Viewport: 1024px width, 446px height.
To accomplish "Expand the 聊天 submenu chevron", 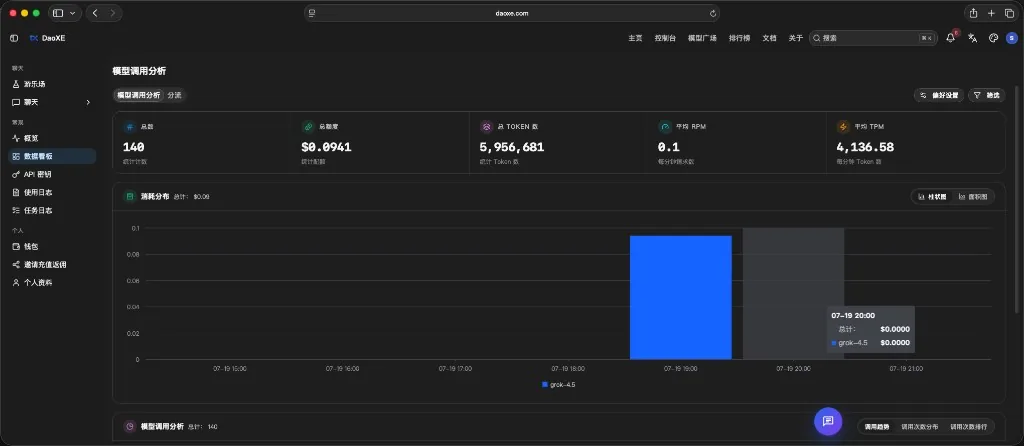I will (88, 103).
